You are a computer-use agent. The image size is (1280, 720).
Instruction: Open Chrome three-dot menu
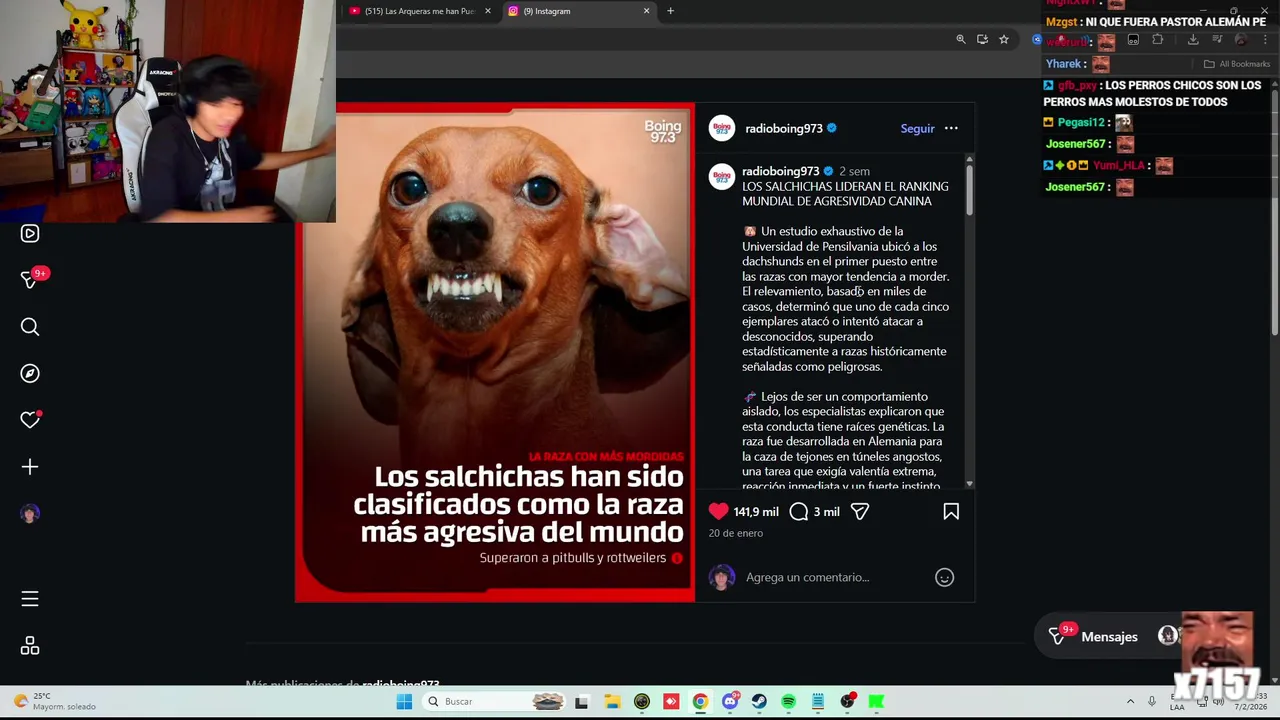click(x=1265, y=39)
